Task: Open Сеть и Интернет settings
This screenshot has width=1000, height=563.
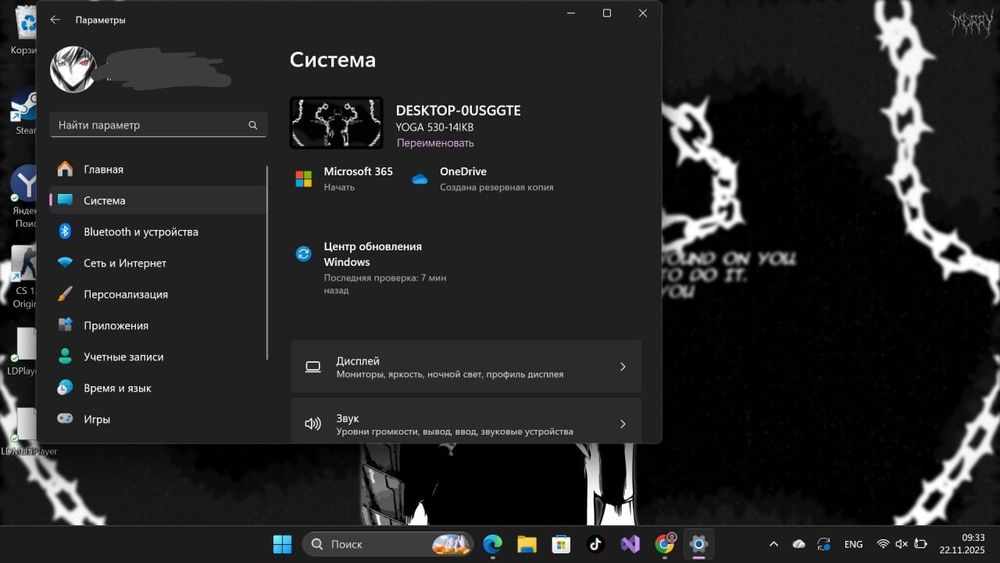Action: point(158,263)
